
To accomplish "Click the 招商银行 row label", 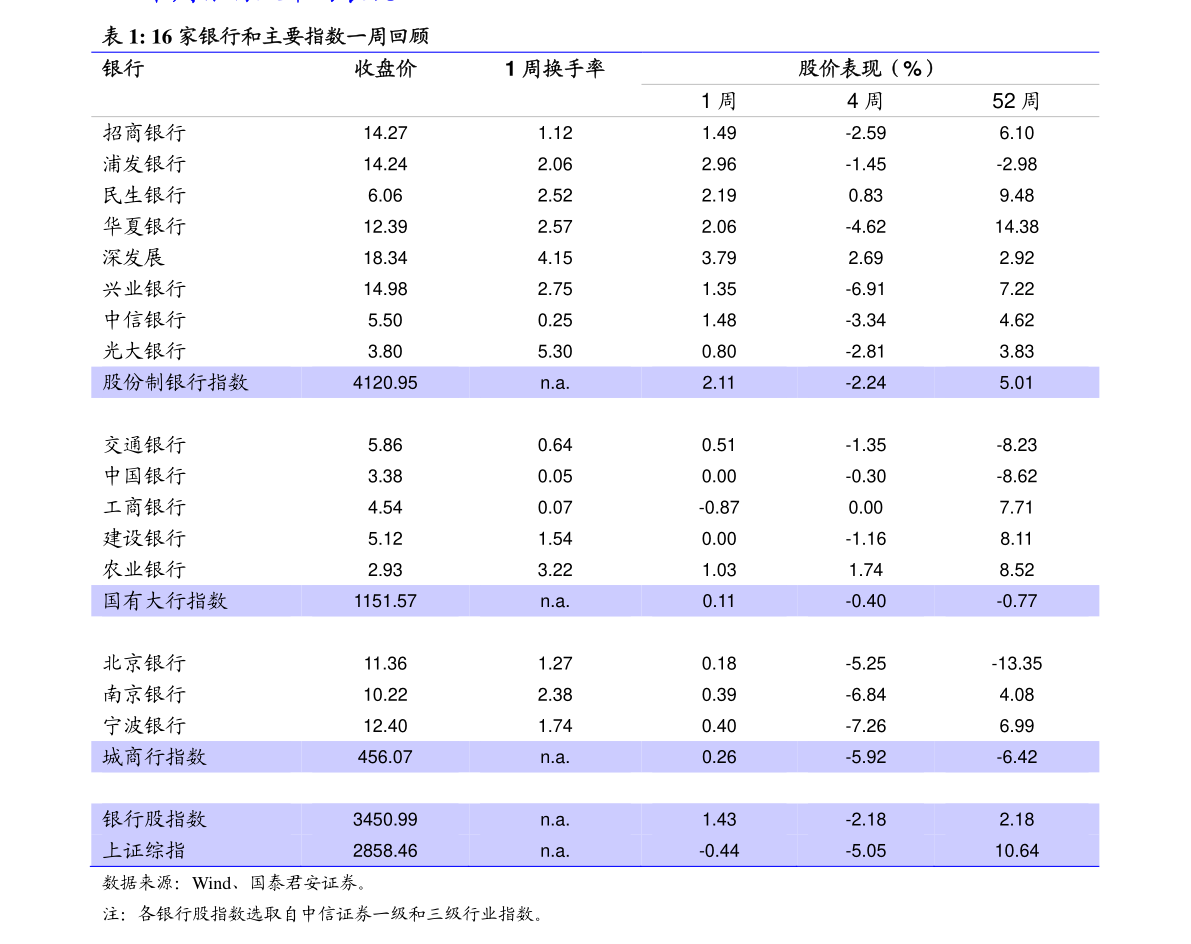I will [144, 133].
